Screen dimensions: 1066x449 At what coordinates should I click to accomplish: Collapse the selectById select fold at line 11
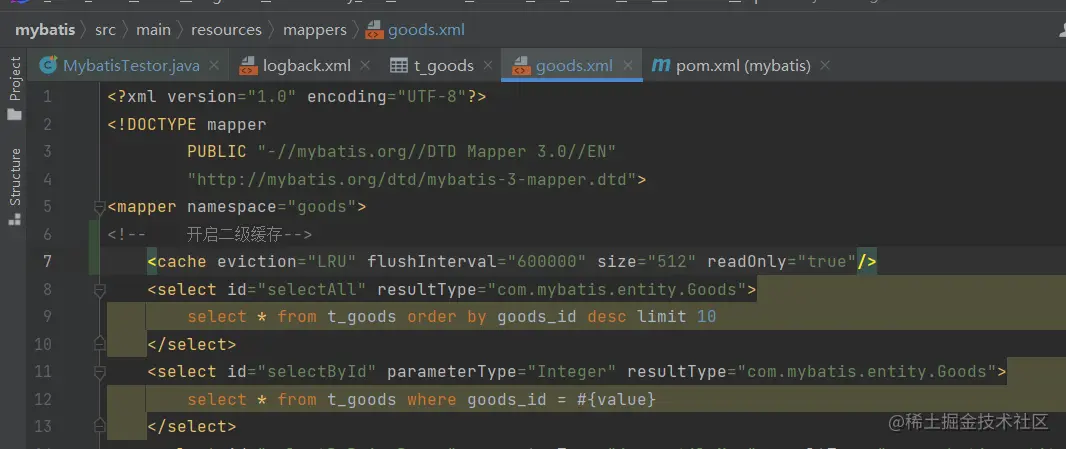point(100,371)
